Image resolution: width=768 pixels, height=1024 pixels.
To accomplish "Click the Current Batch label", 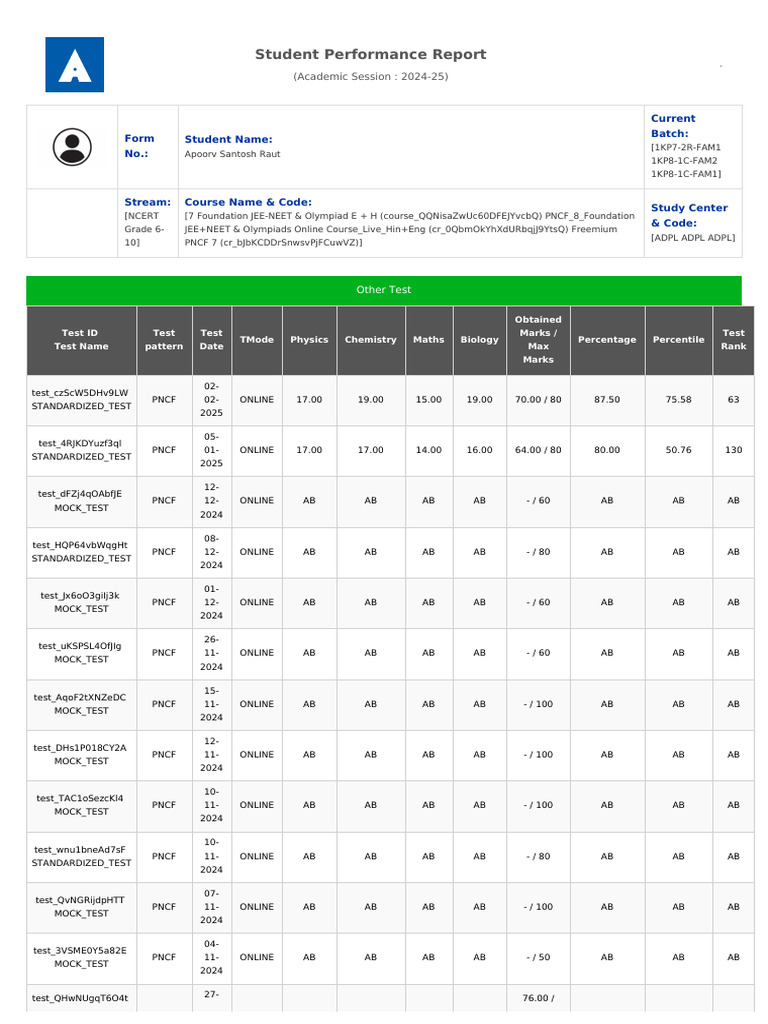I will point(673,125).
